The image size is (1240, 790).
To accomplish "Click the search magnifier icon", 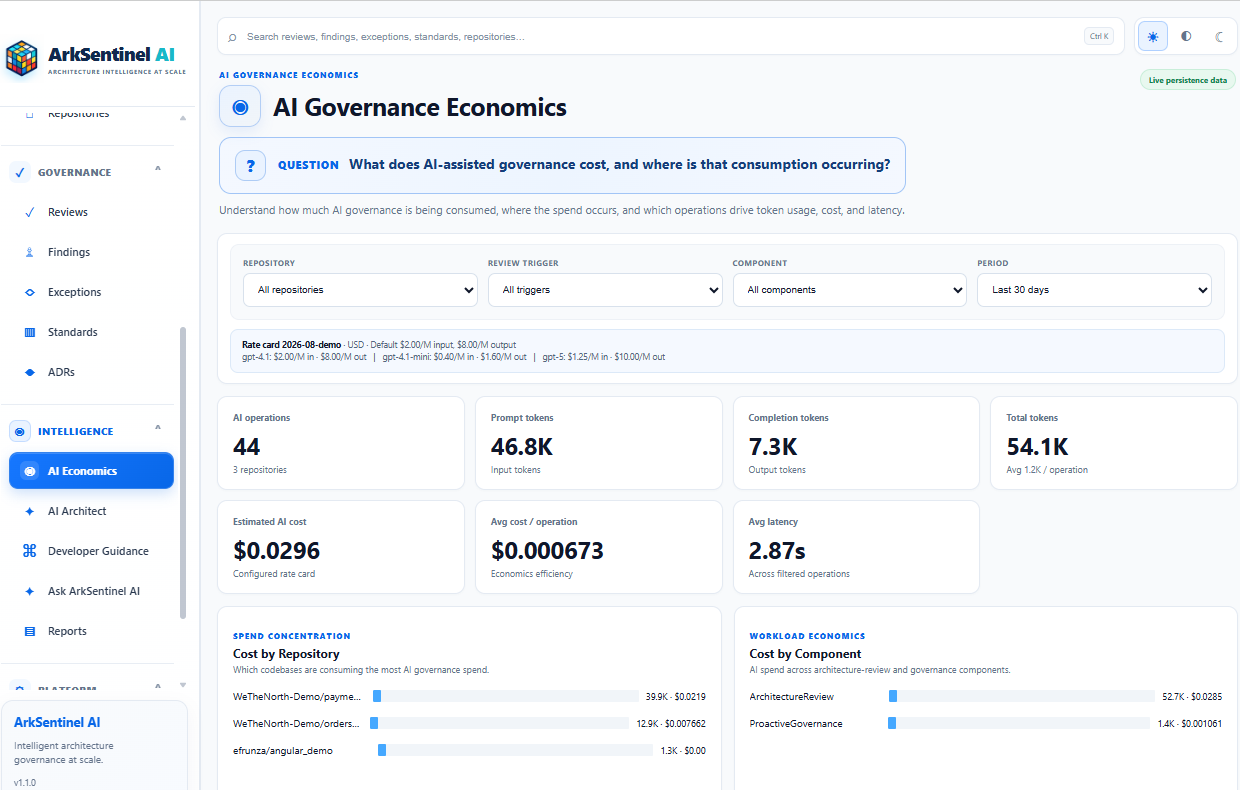I will pos(233,37).
